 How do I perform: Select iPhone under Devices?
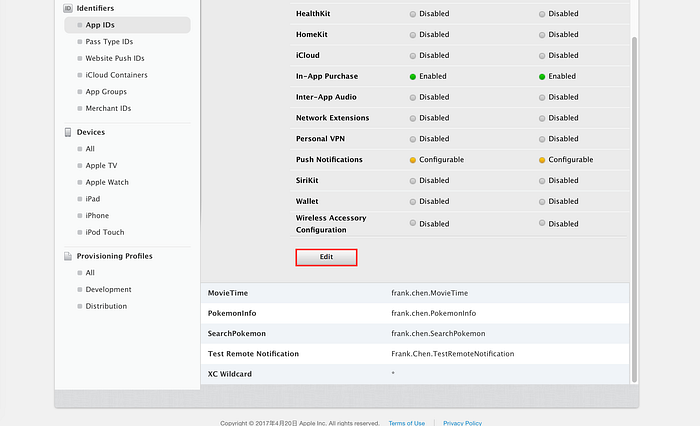pos(97,216)
